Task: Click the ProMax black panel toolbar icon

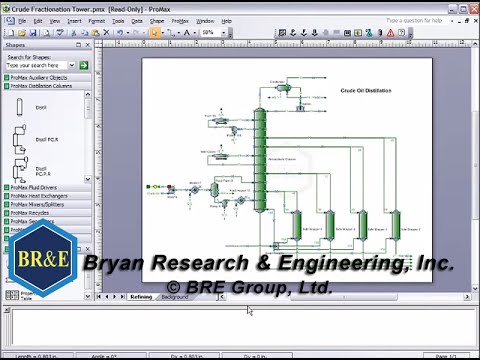Action: pyautogui.click(x=347, y=33)
